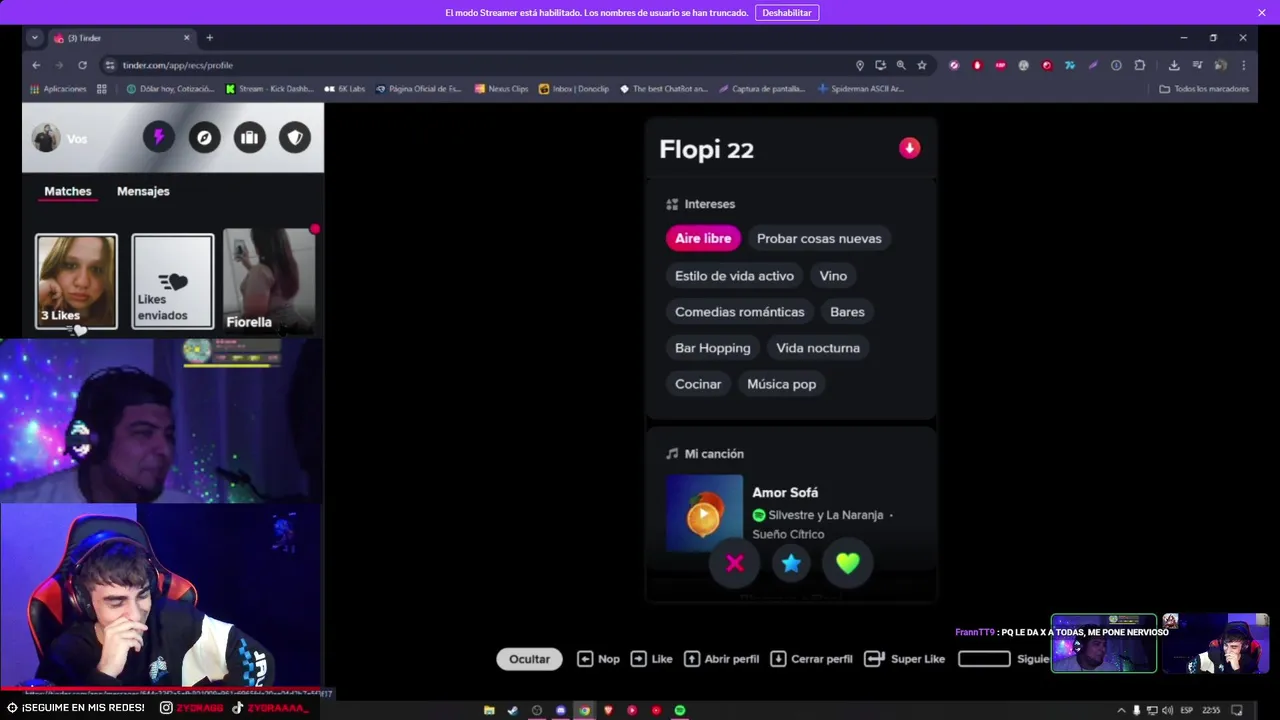This screenshot has width=1280, height=720.
Task: Open Chrome downloads icon
Action: click(x=1174, y=65)
